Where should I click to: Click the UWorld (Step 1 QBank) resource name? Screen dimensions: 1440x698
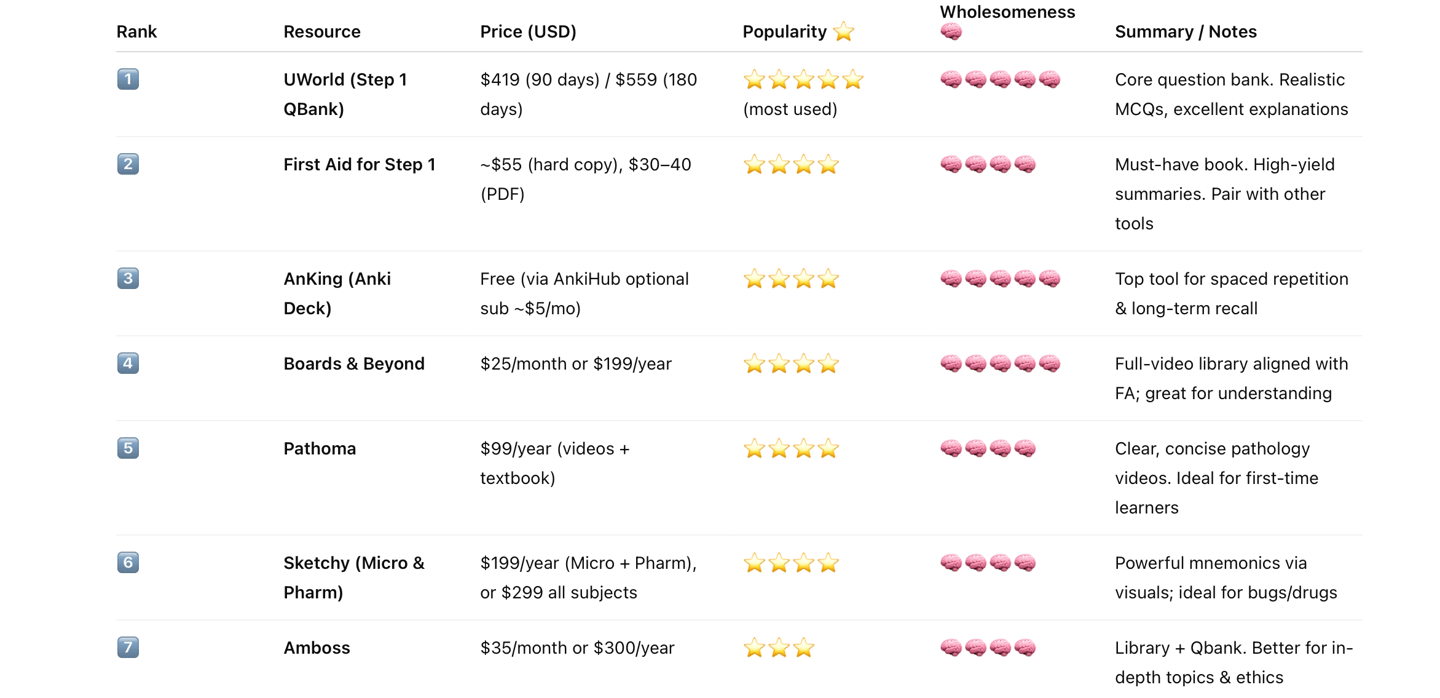point(345,94)
